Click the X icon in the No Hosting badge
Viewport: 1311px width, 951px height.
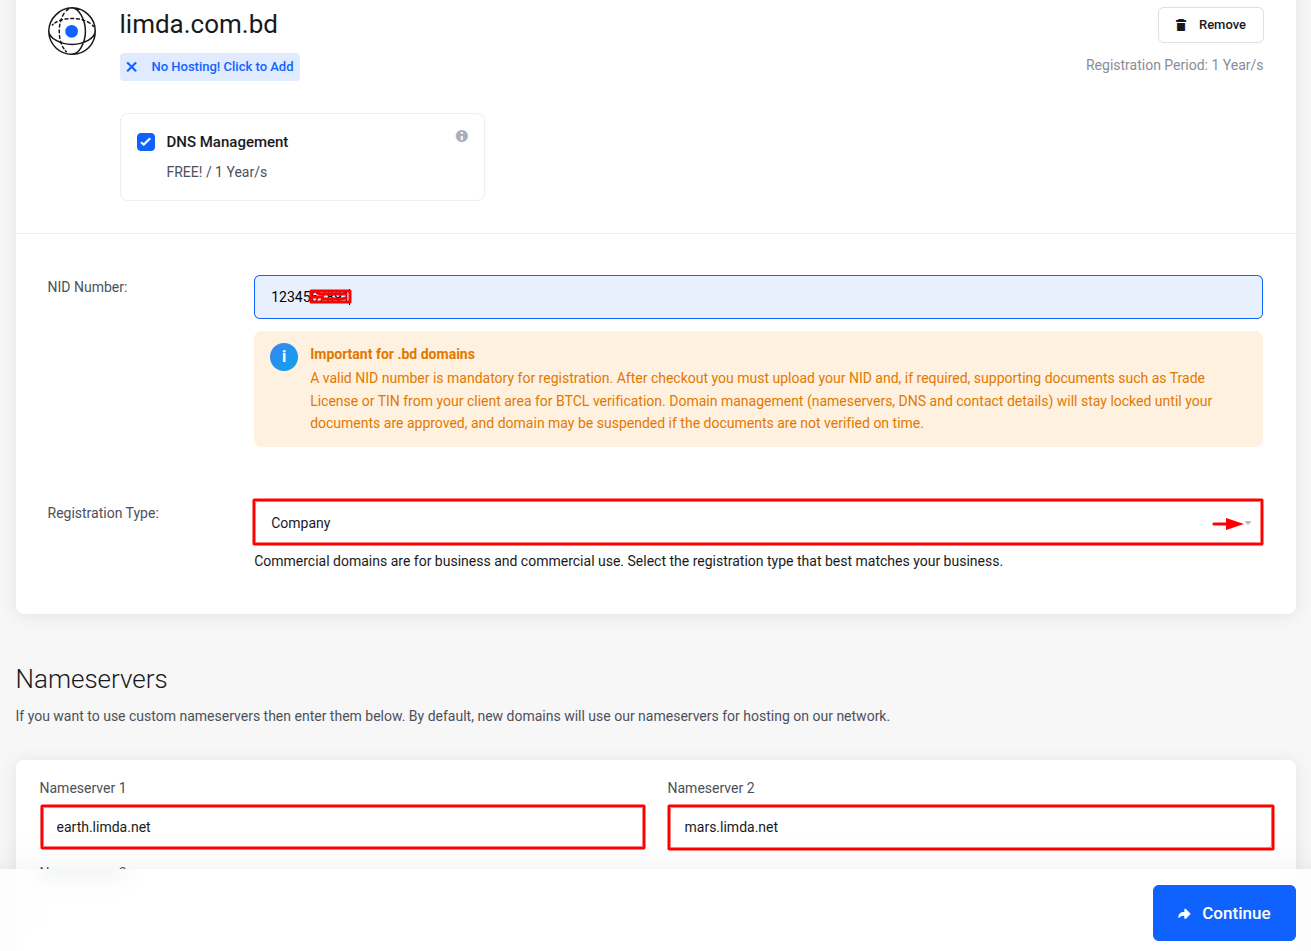(132, 67)
